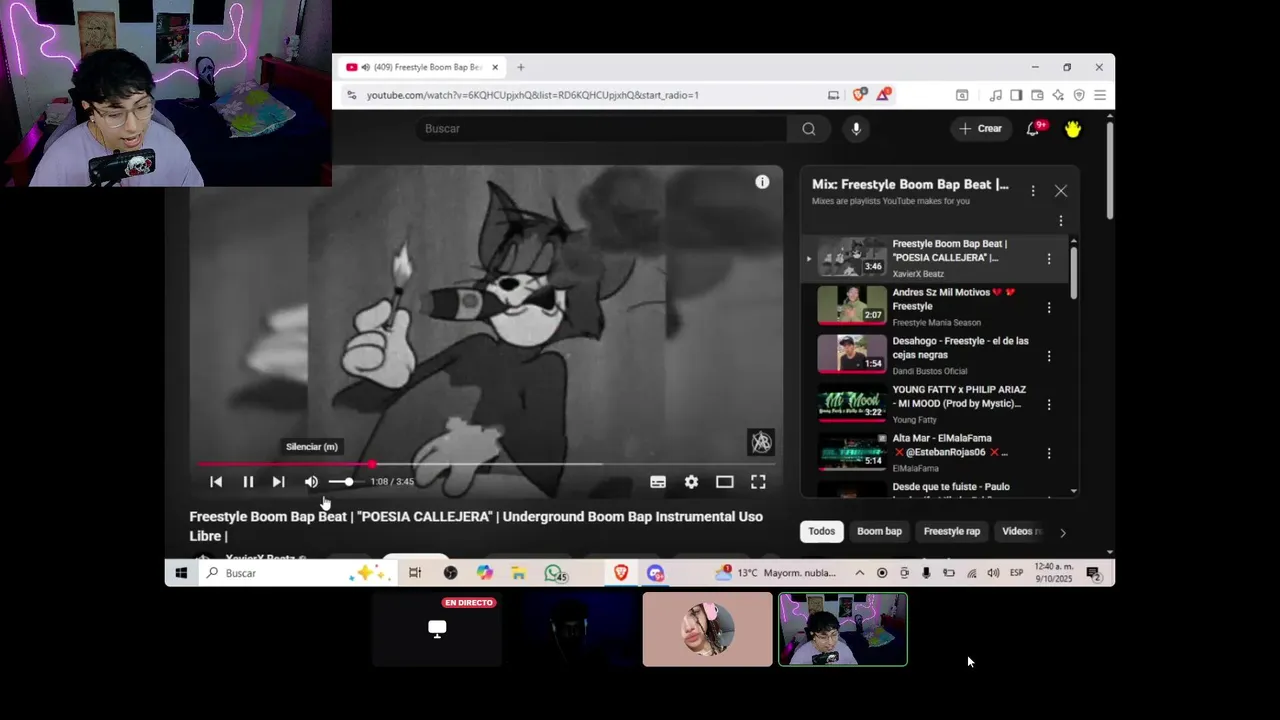This screenshot has width=1280, height=720.
Task: Mute the video with speaker icon
Action: pyautogui.click(x=311, y=482)
